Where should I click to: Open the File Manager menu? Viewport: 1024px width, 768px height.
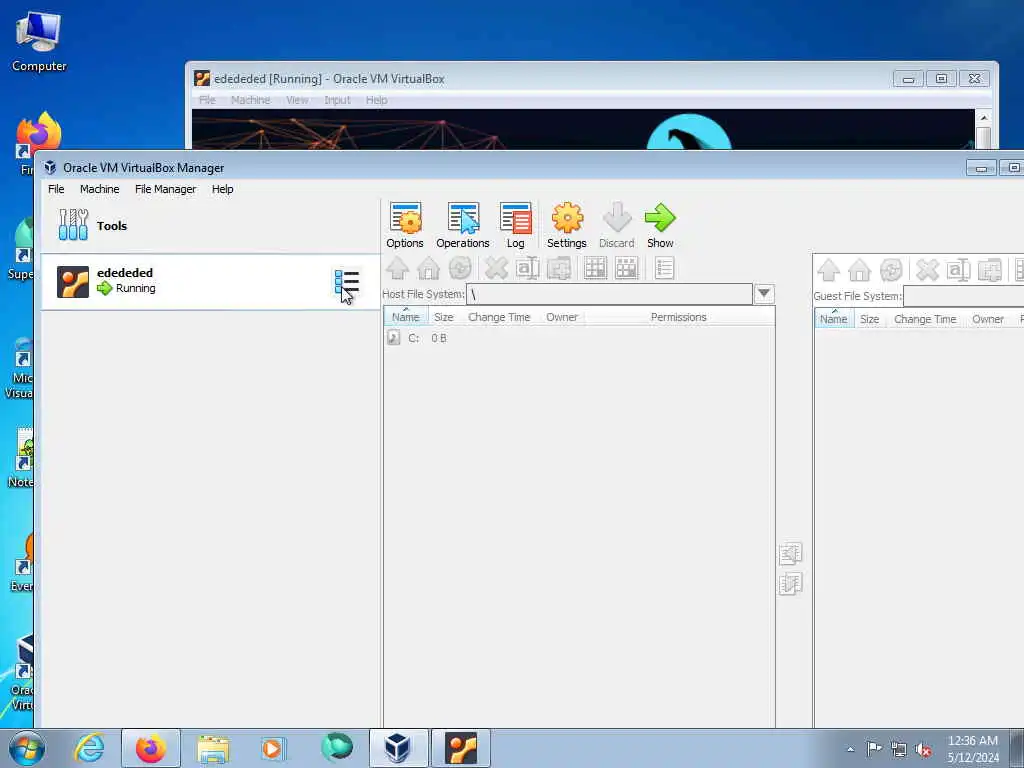(x=165, y=189)
